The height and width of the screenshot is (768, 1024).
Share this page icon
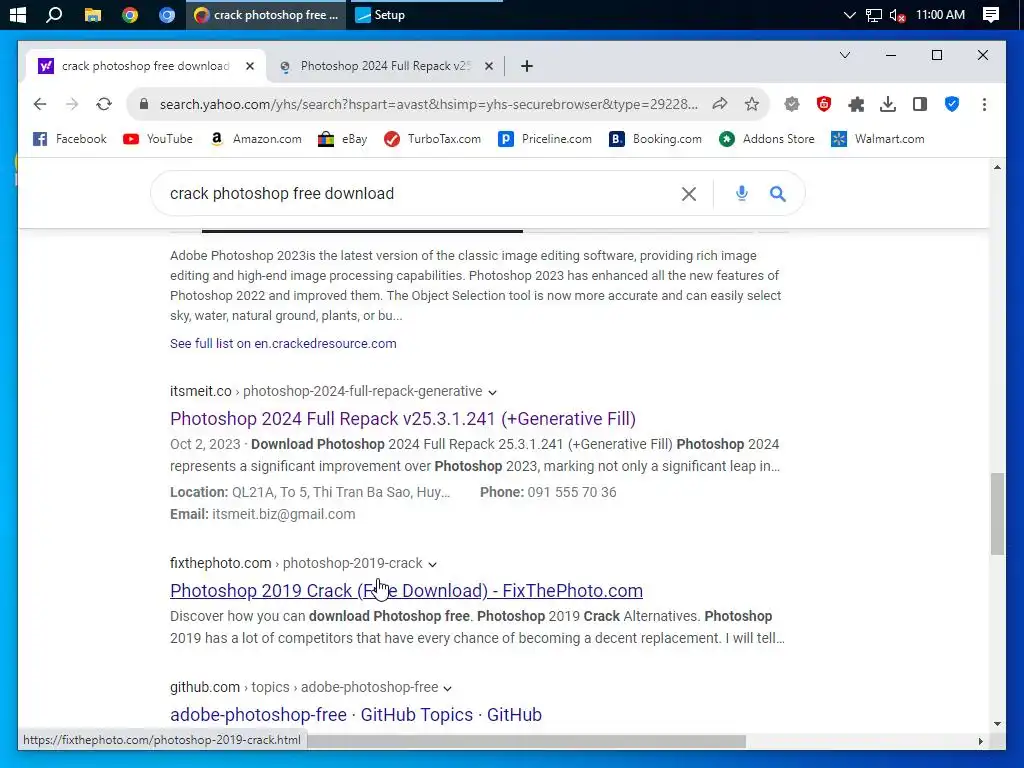point(720,104)
